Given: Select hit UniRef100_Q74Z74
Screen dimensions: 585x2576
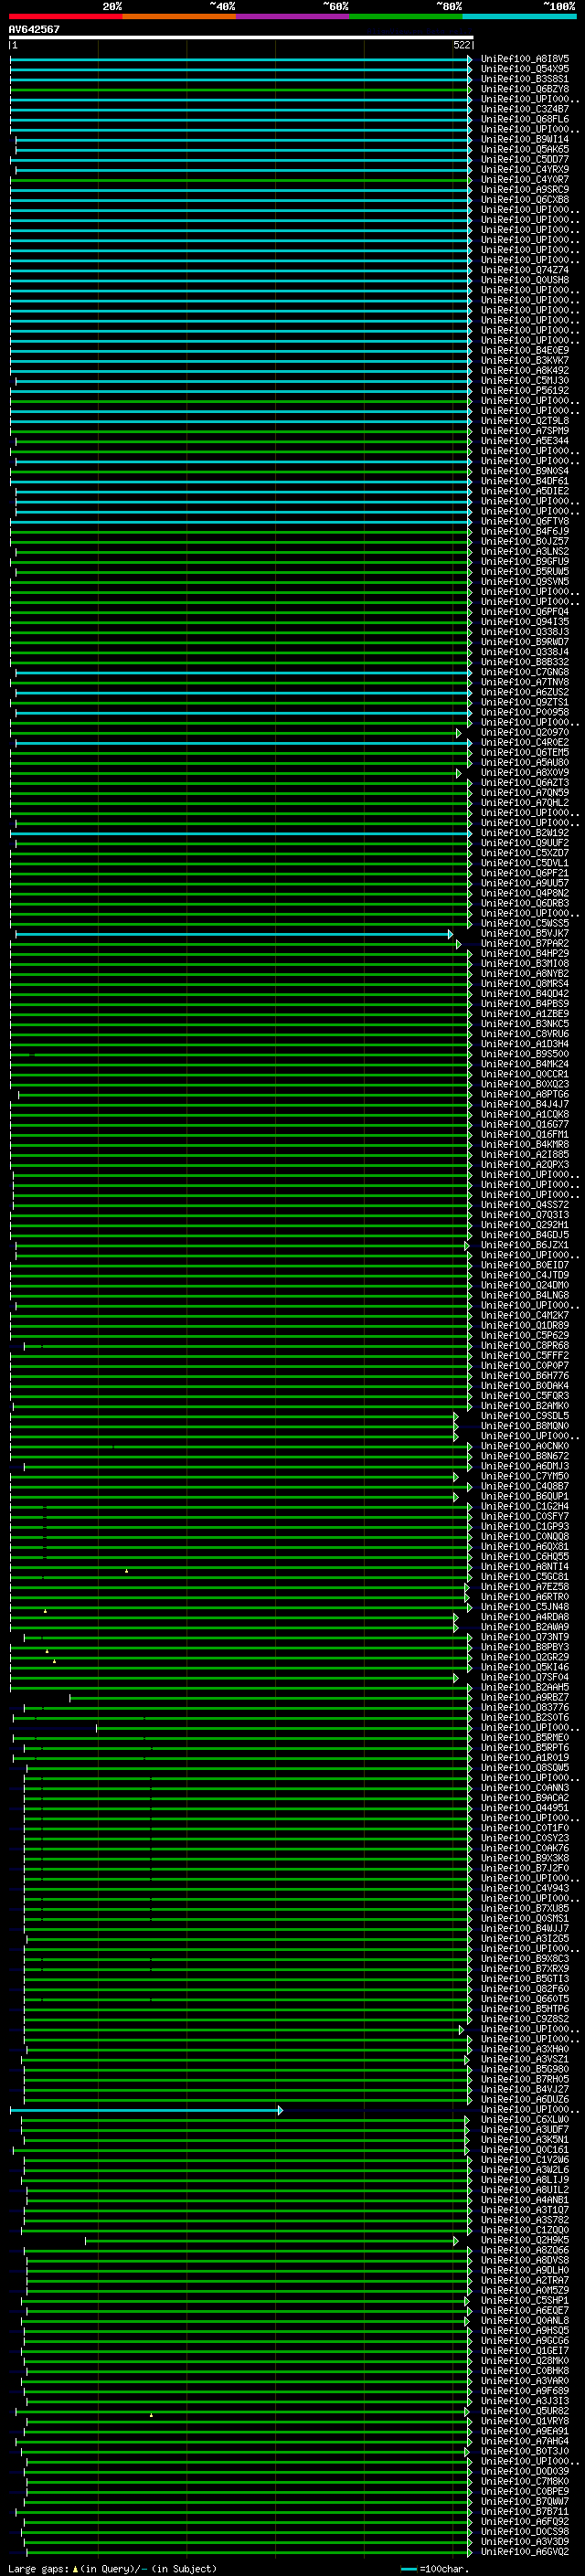Looking at the screenshot, I should click(x=525, y=270).
